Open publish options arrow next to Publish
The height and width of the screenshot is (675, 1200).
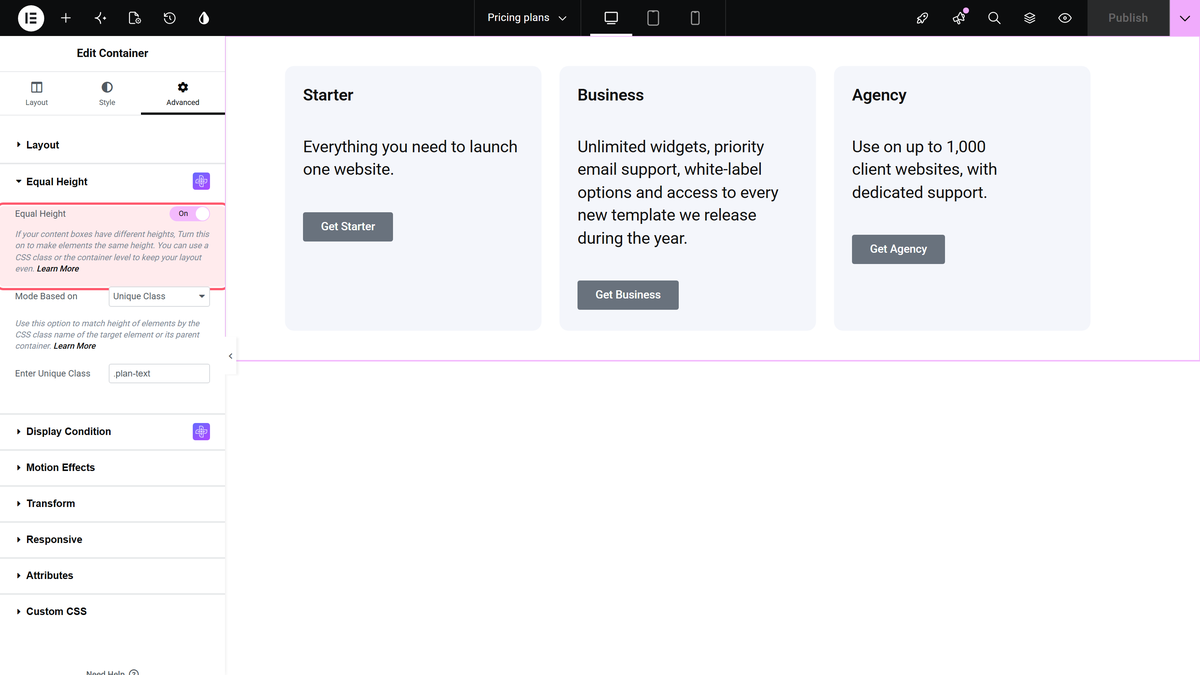(x=1185, y=18)
